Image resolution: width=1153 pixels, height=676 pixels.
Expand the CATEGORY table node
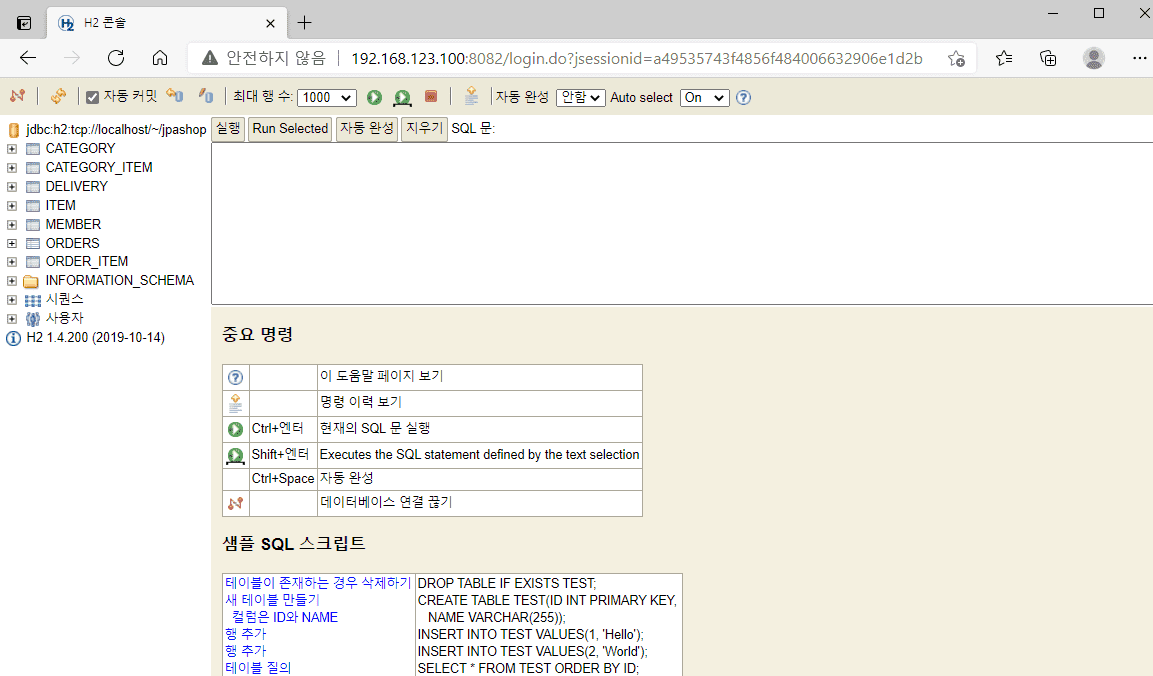[12, 149]
